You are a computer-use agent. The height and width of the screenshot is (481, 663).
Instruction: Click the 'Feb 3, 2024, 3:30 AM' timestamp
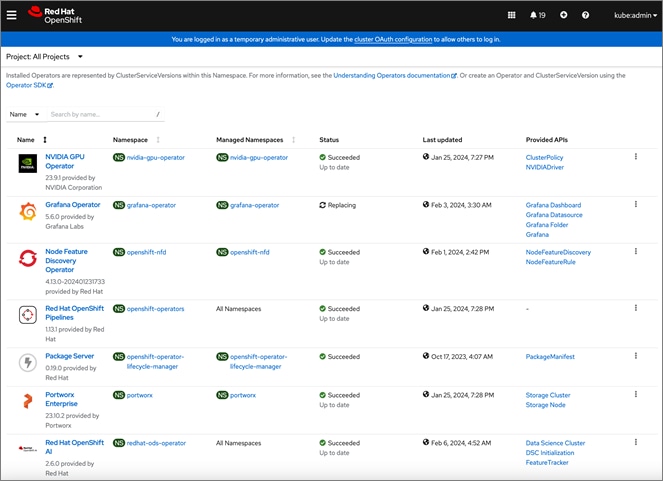(461, 205)
